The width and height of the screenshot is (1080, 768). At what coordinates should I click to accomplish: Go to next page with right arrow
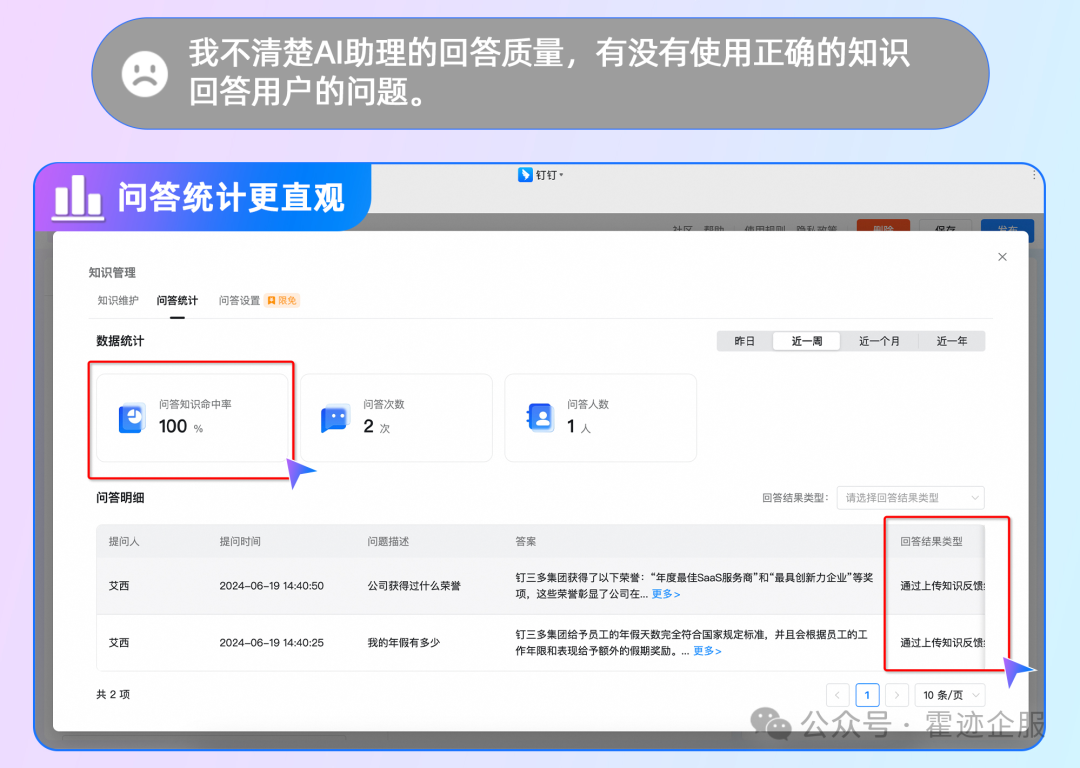[x=897, y=695]
